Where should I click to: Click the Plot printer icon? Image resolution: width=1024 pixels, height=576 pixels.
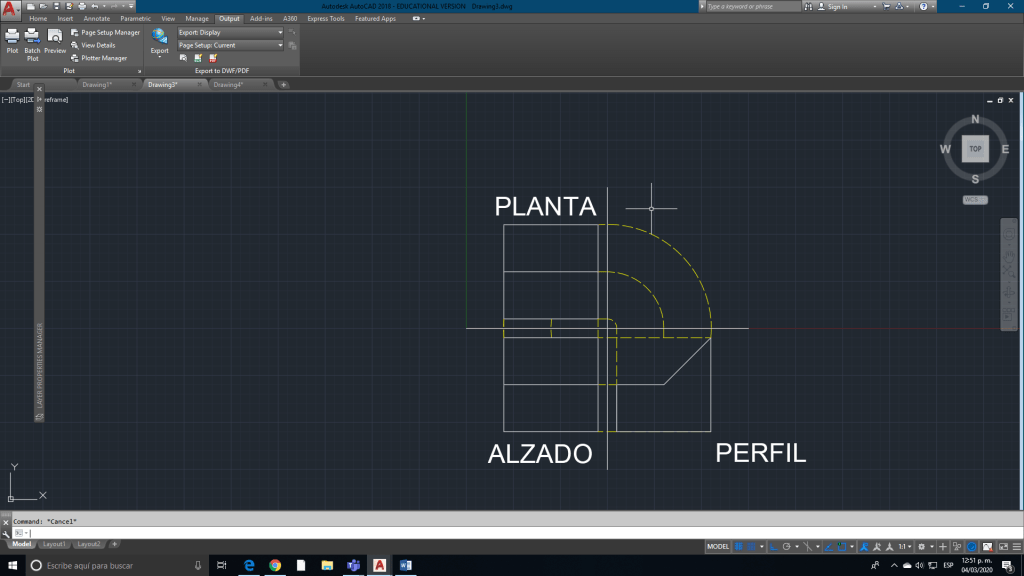(x=12, y=38)
